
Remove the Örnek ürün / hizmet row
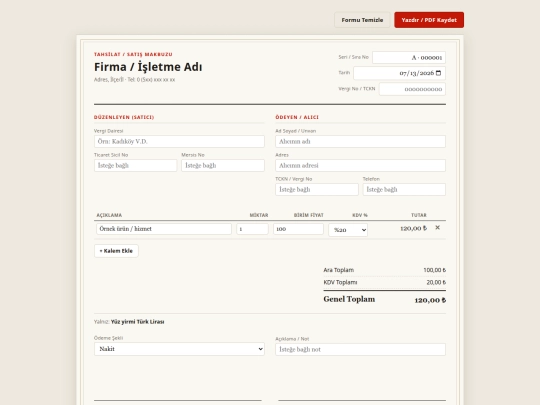(437, 228)
